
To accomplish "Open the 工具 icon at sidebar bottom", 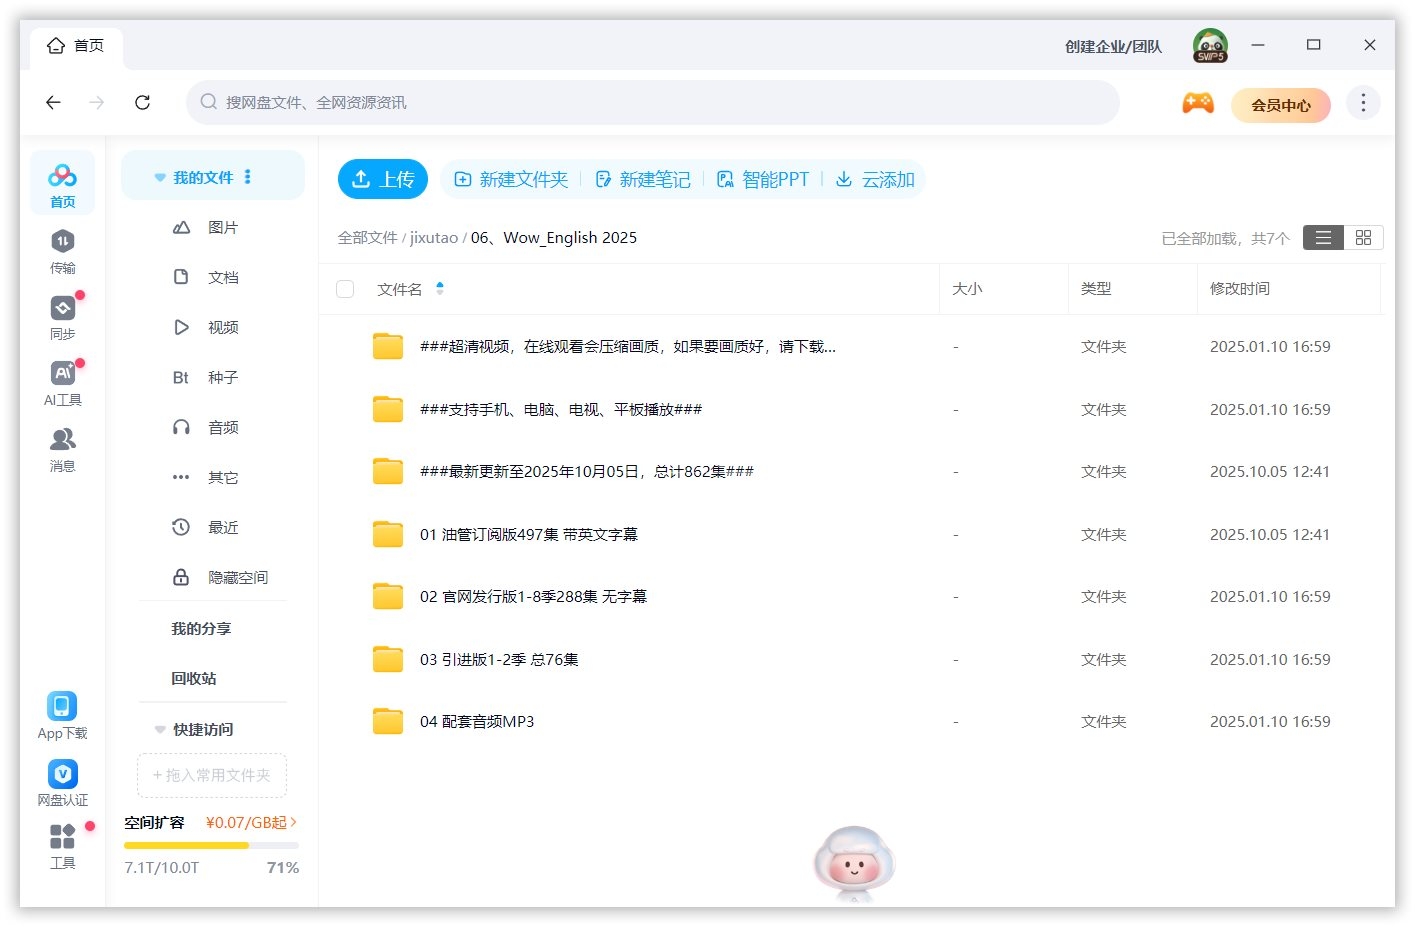I will coord(62,836).
